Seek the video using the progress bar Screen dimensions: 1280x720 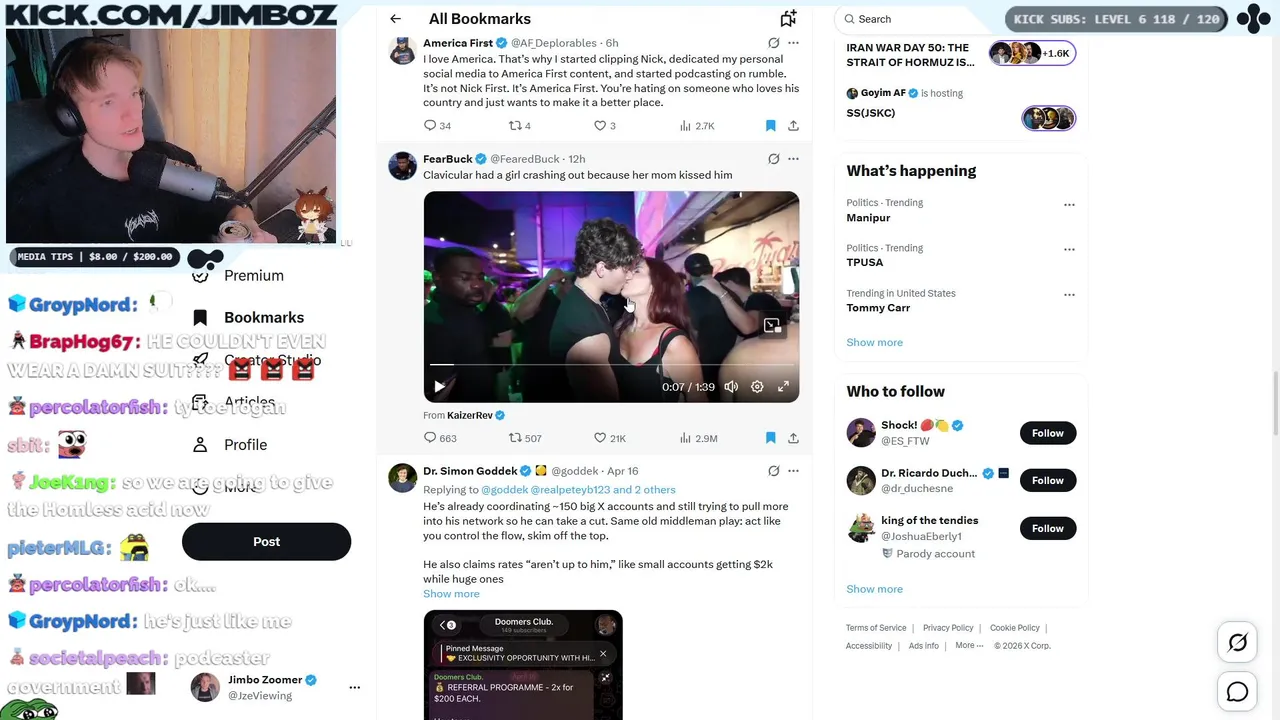611,365
